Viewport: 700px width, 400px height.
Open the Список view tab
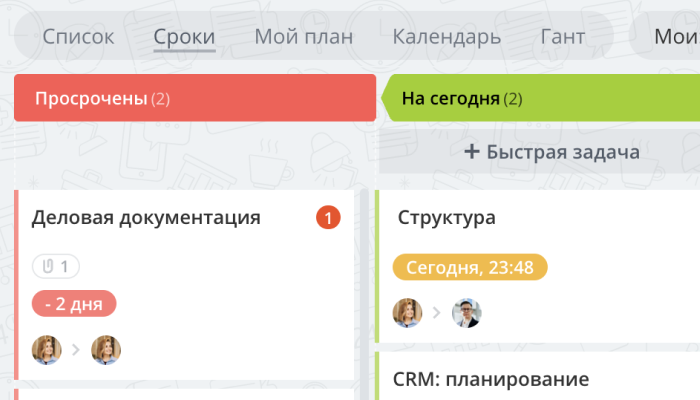click(x=78, y=38)
